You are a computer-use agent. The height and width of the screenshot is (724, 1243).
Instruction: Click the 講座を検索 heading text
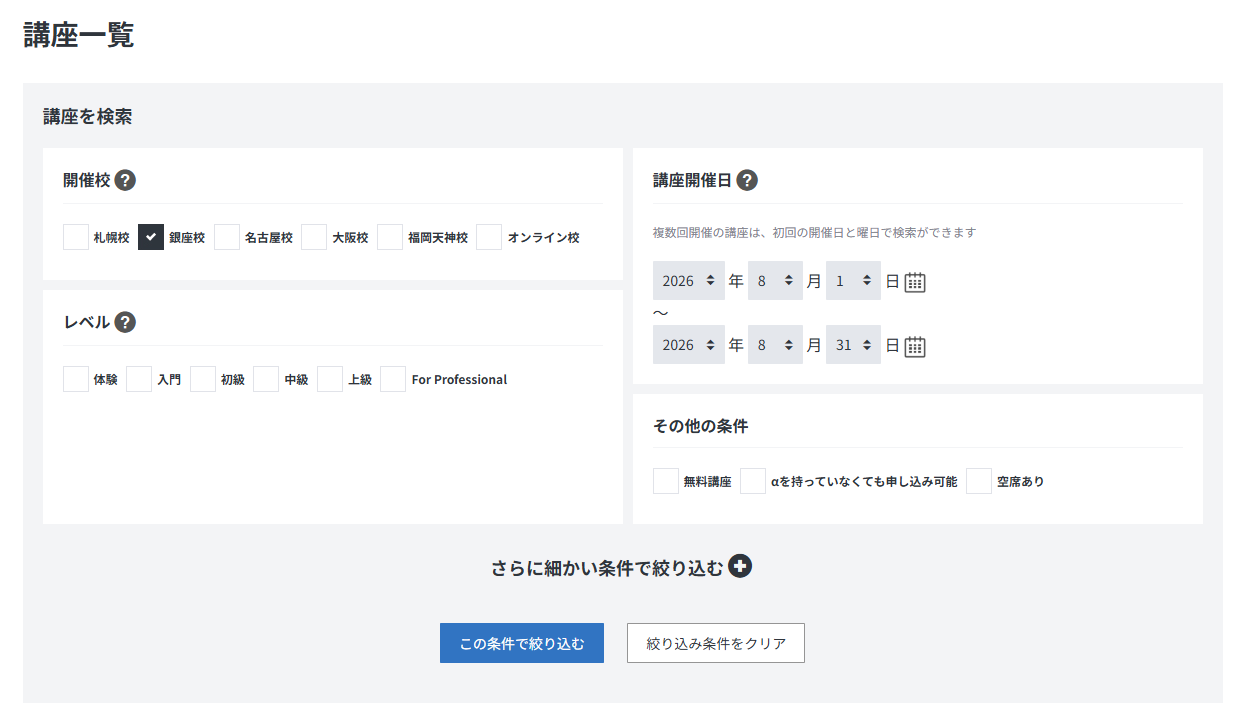[88, 117]
